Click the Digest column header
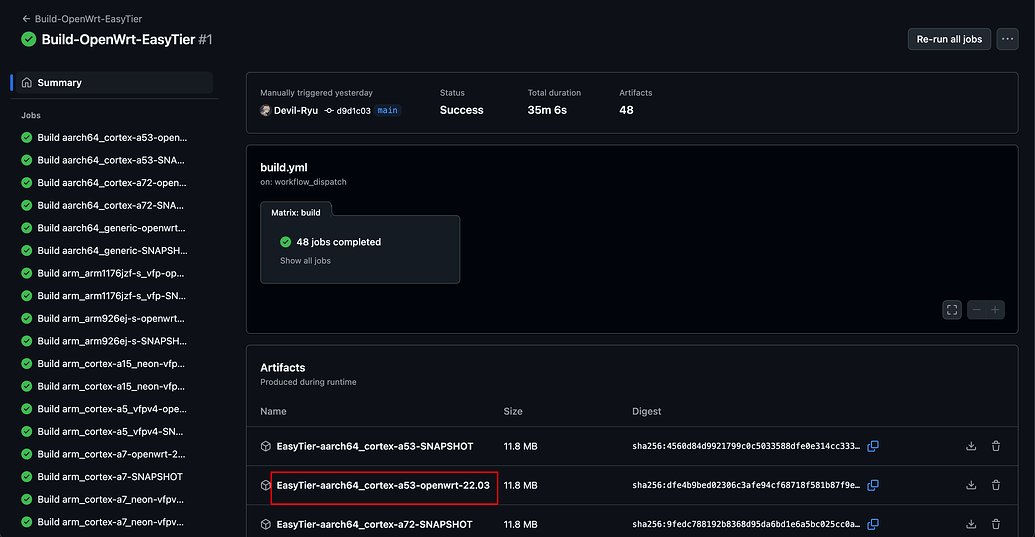1035x537 pixels. point(646,411)
